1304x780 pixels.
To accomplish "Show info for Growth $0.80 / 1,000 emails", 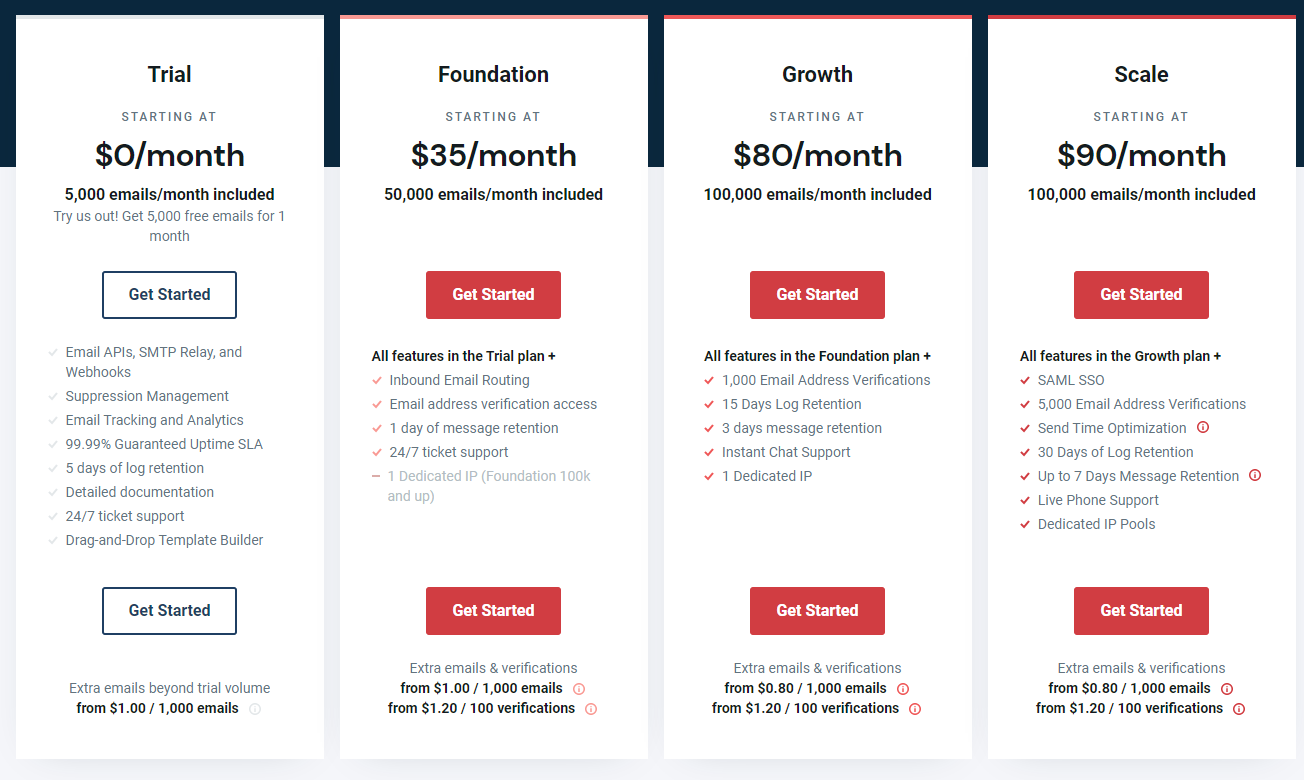I will click(x=903, y=689).
